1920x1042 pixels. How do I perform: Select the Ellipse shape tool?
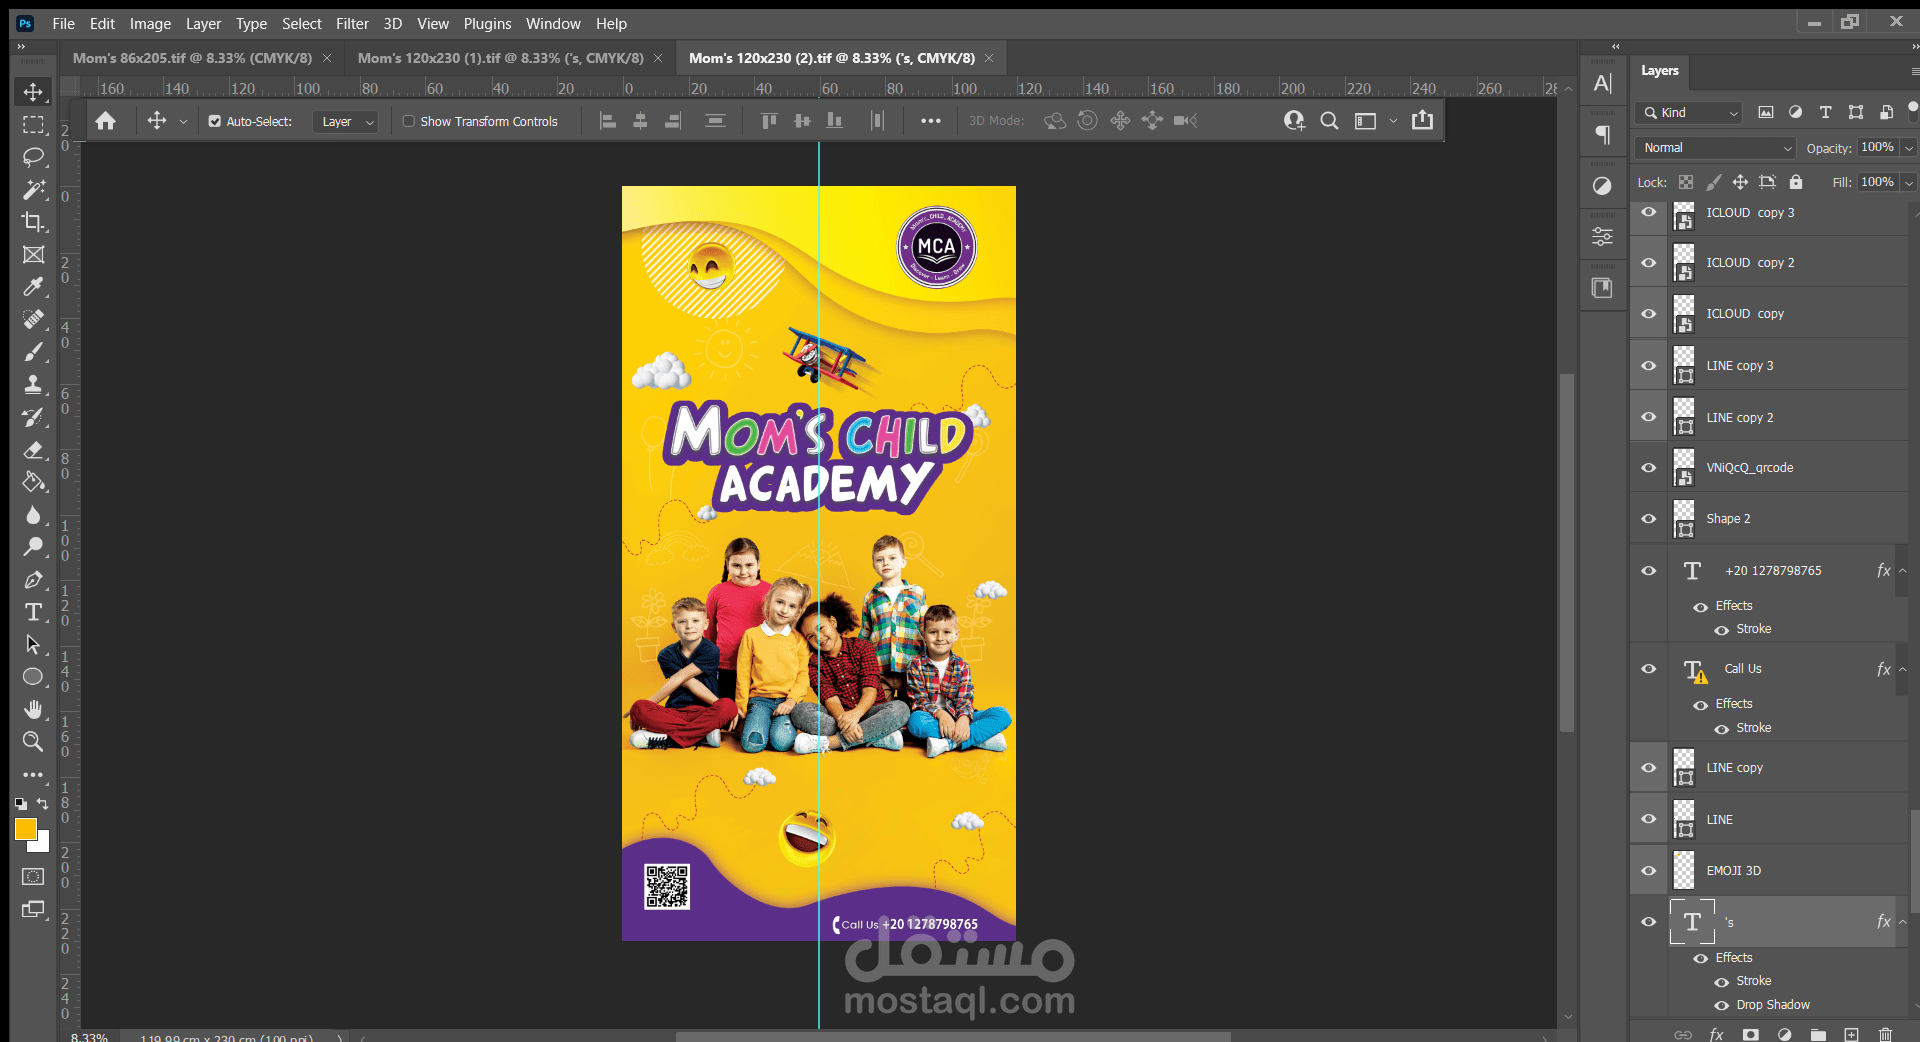33,677
